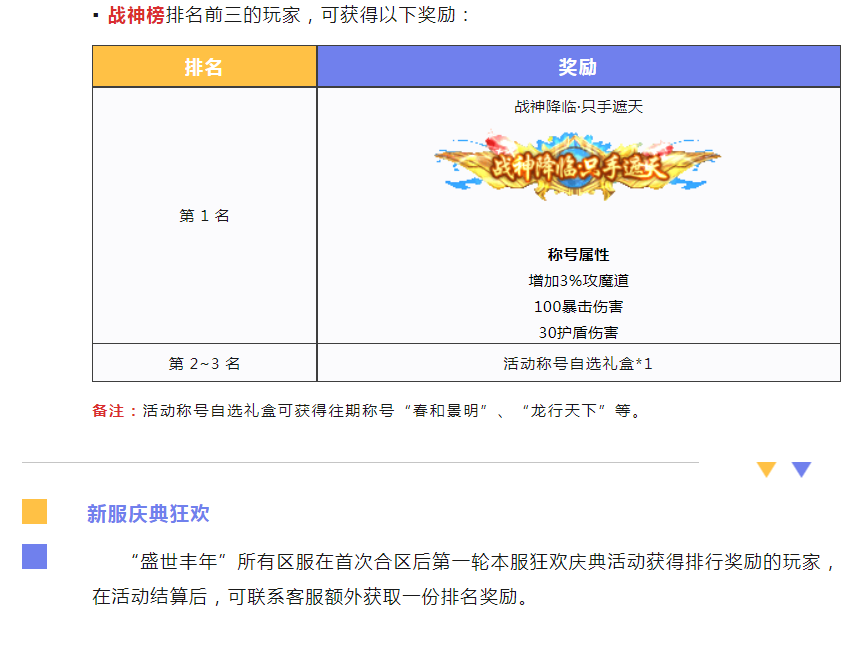Click the 在活动结算后 paragraph line
This screenshot has width=867, height=657.
click(x=312, y=597)
